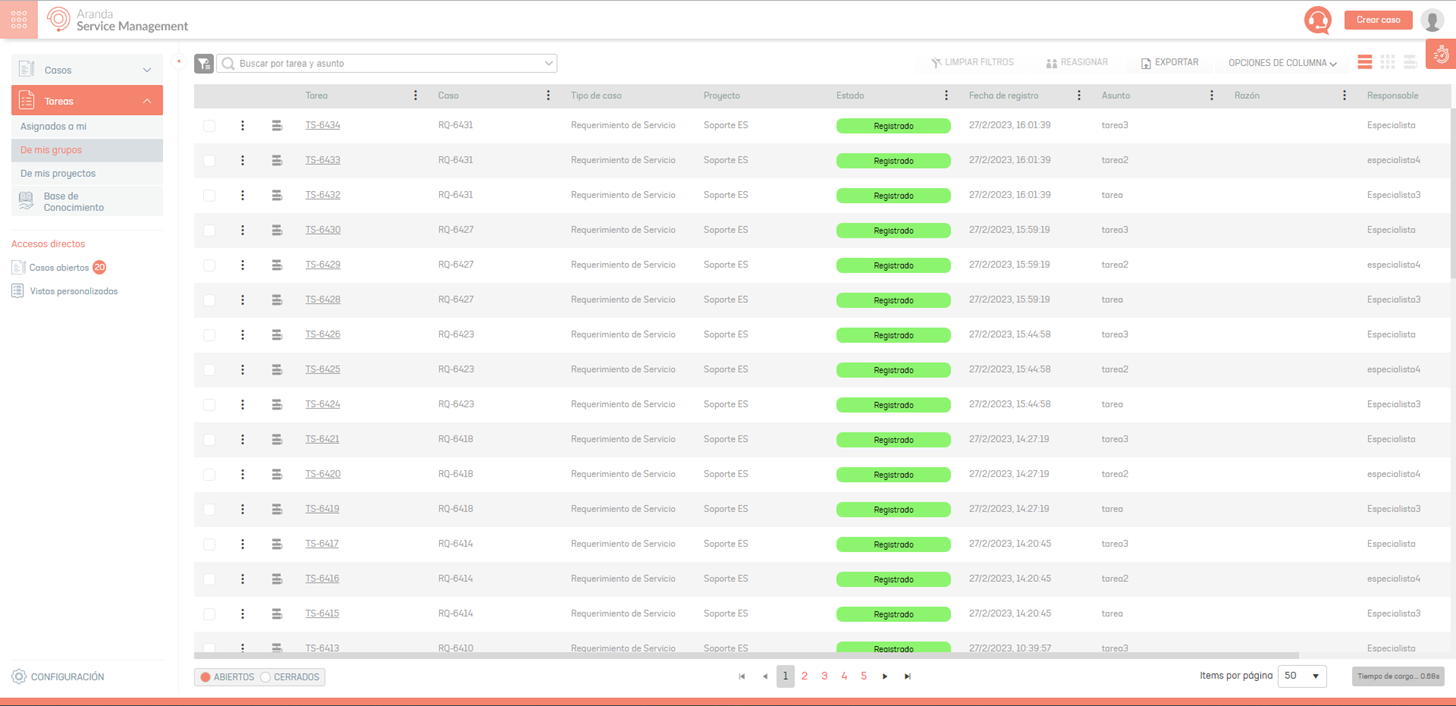The width and height of the screenshot is (1456, 706).
Task: Switch to list view layout icon
Action: pos(1364,62)
